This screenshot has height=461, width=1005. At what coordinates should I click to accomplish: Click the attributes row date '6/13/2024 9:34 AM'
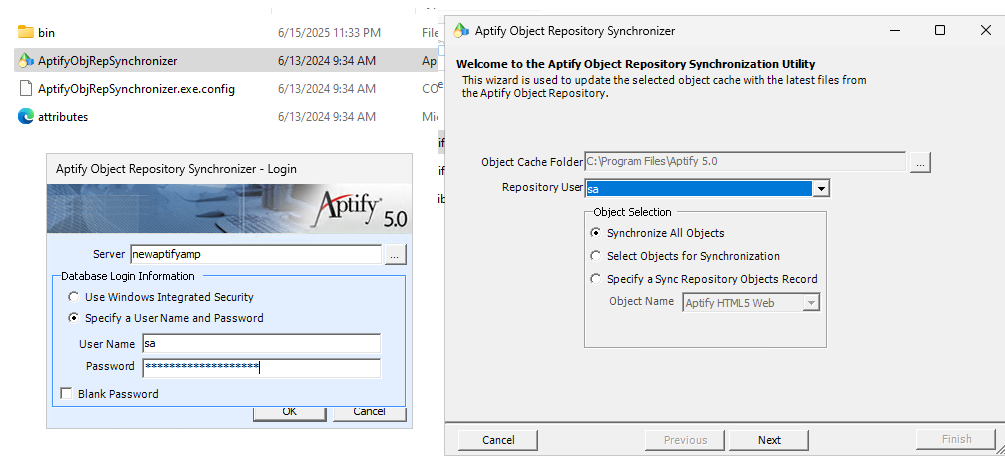[327, 117]
